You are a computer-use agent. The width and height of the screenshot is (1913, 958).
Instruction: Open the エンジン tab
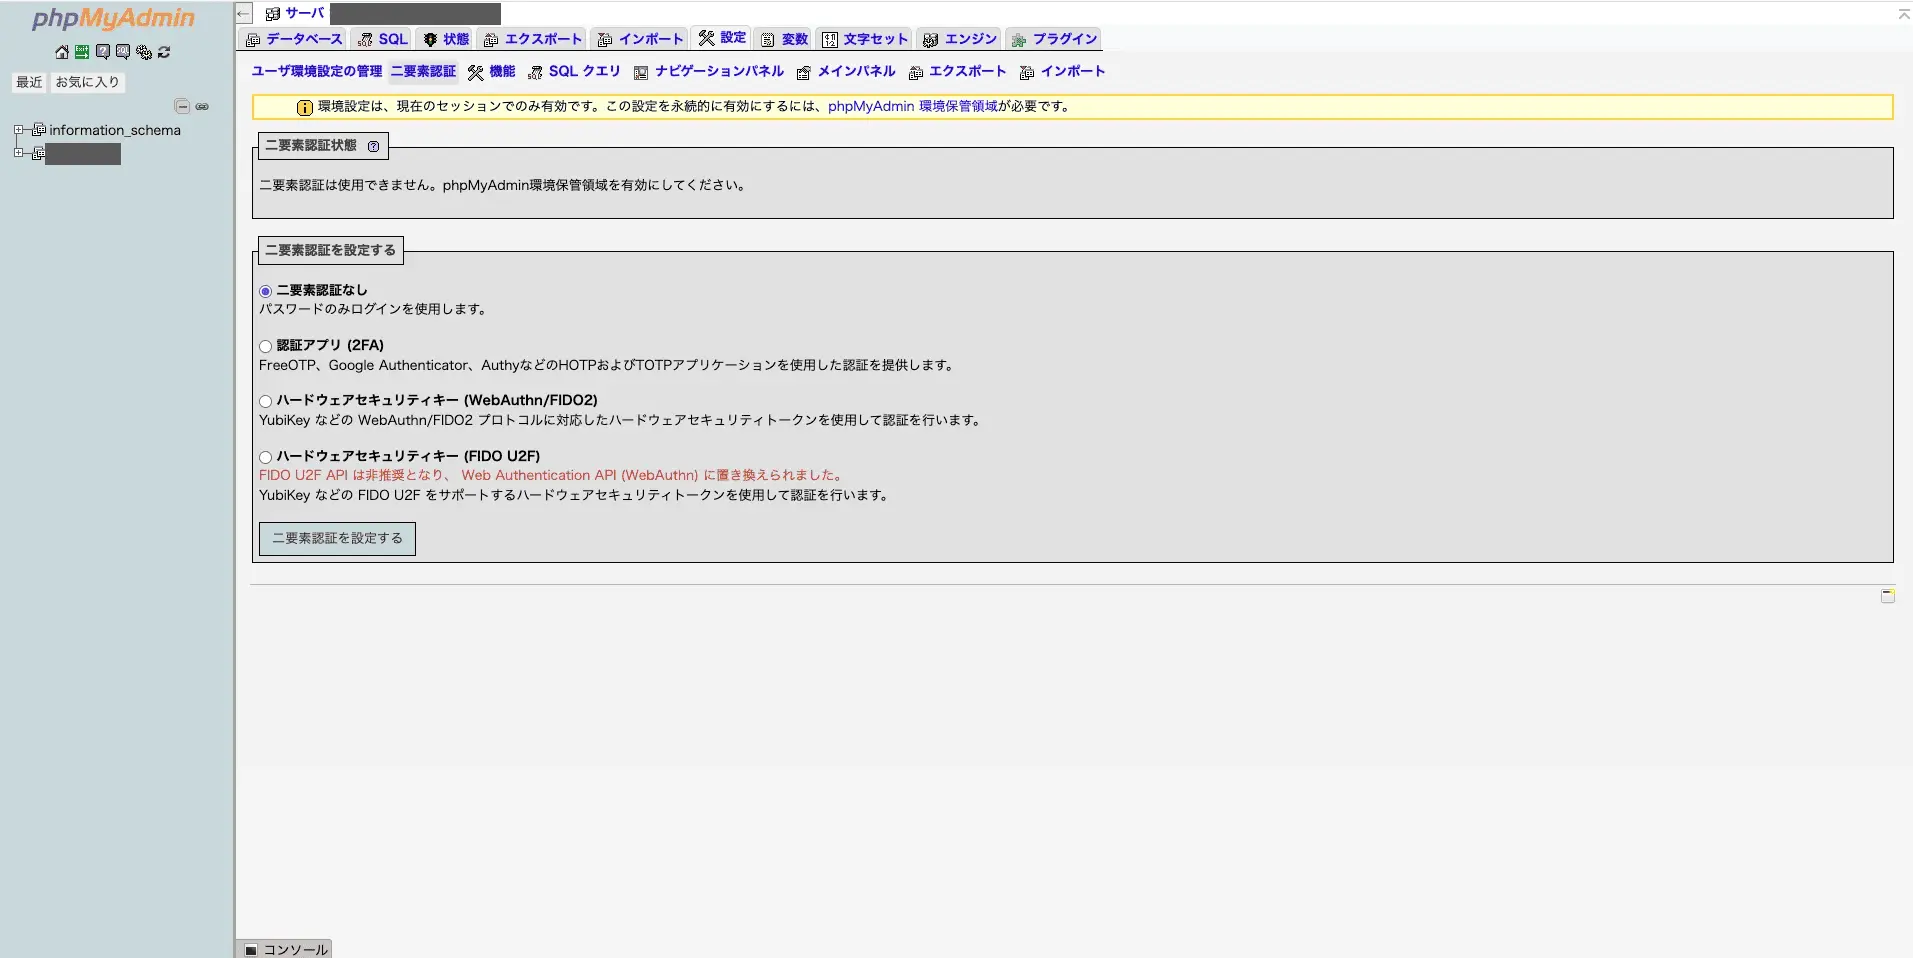959,39
